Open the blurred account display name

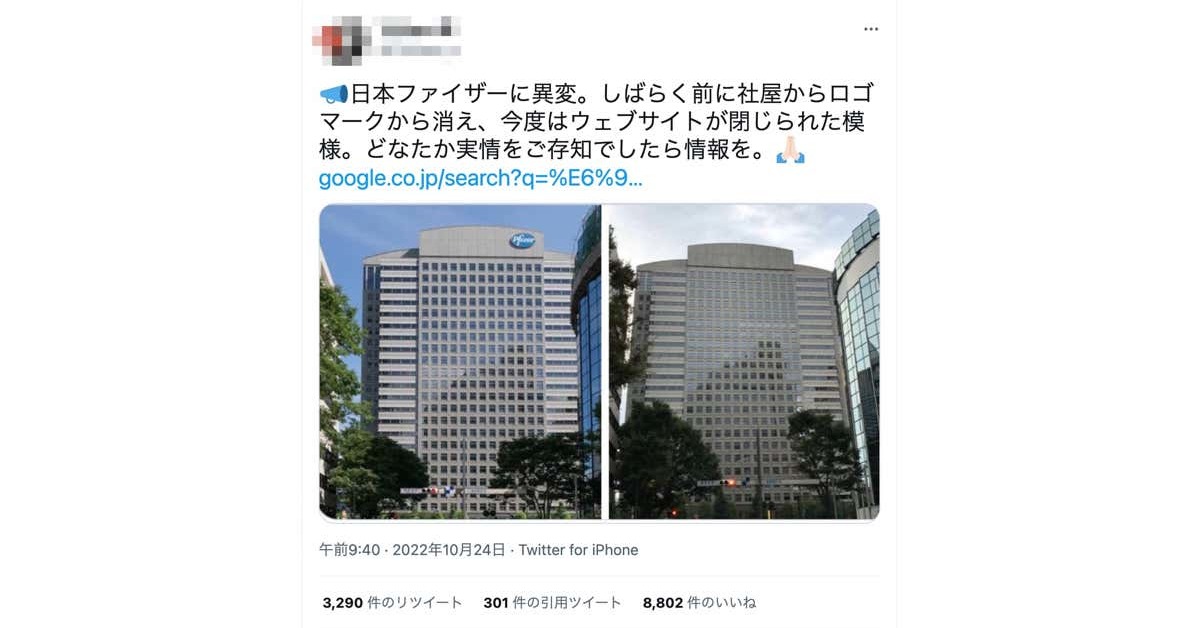click(416, 27)
